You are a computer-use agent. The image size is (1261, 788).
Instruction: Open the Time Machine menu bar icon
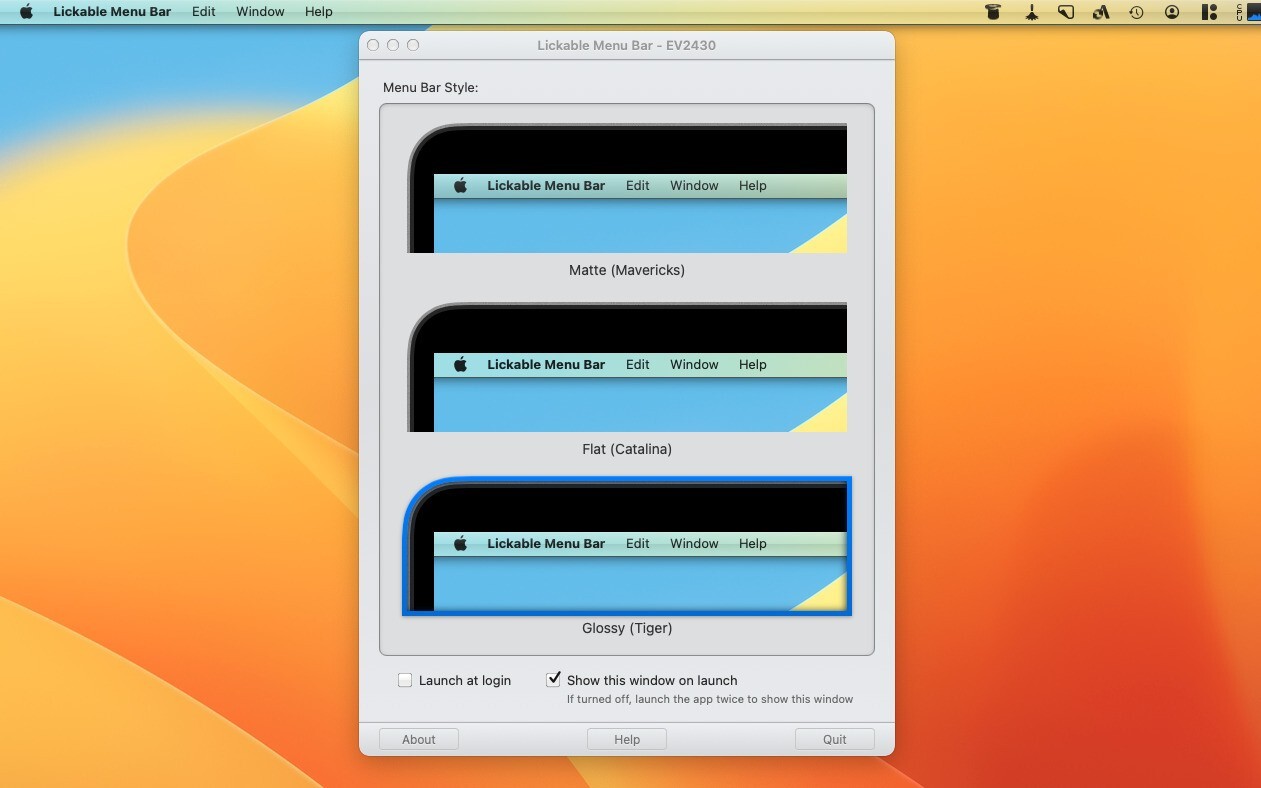[1136, 12]
